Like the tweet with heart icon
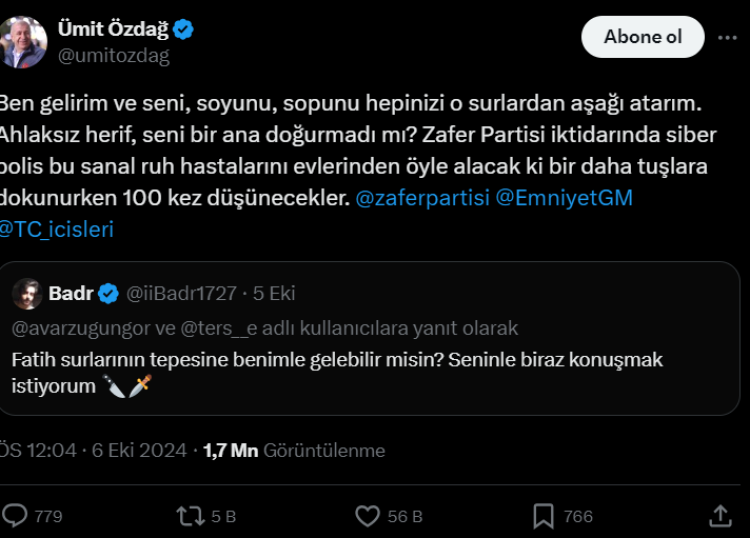Image resolution: width=750 pixels, height=538 pixels. [367, 515]
